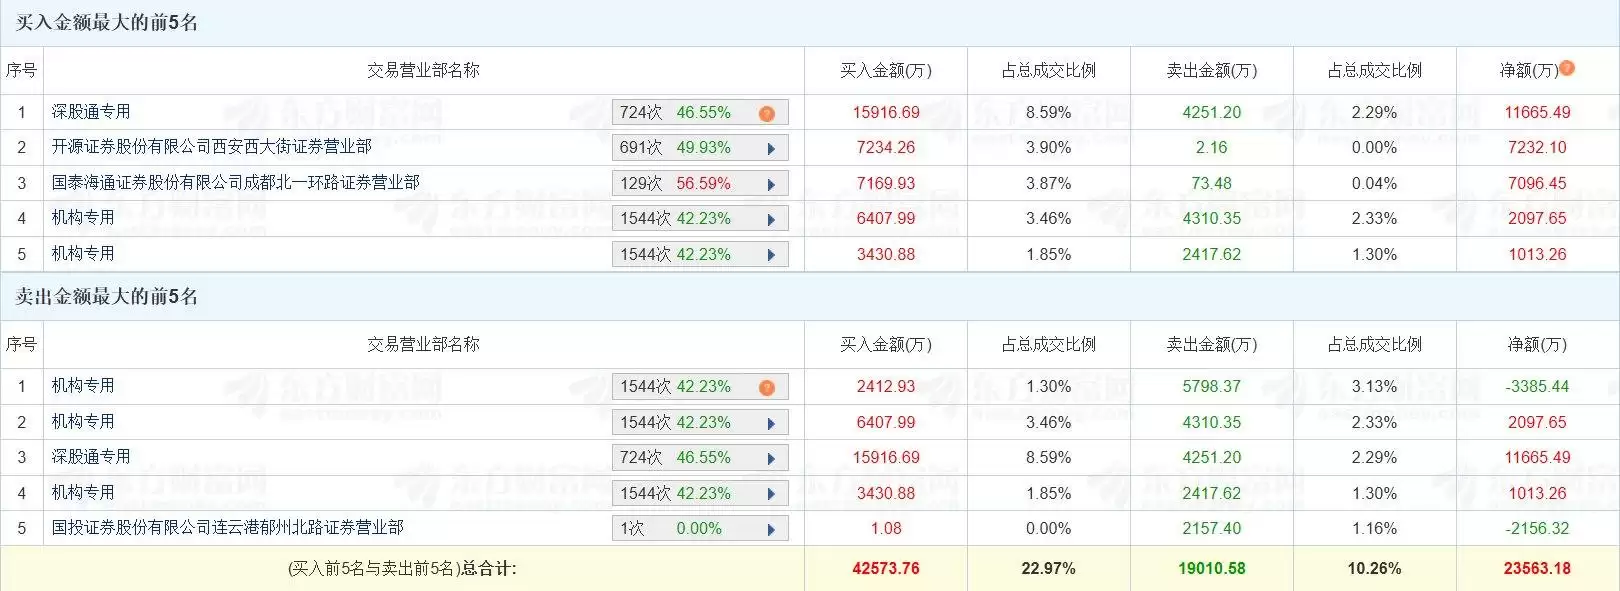
Task: Expand the 国投证券 连云港 row with its blue arrow
Action: point(771,529)
